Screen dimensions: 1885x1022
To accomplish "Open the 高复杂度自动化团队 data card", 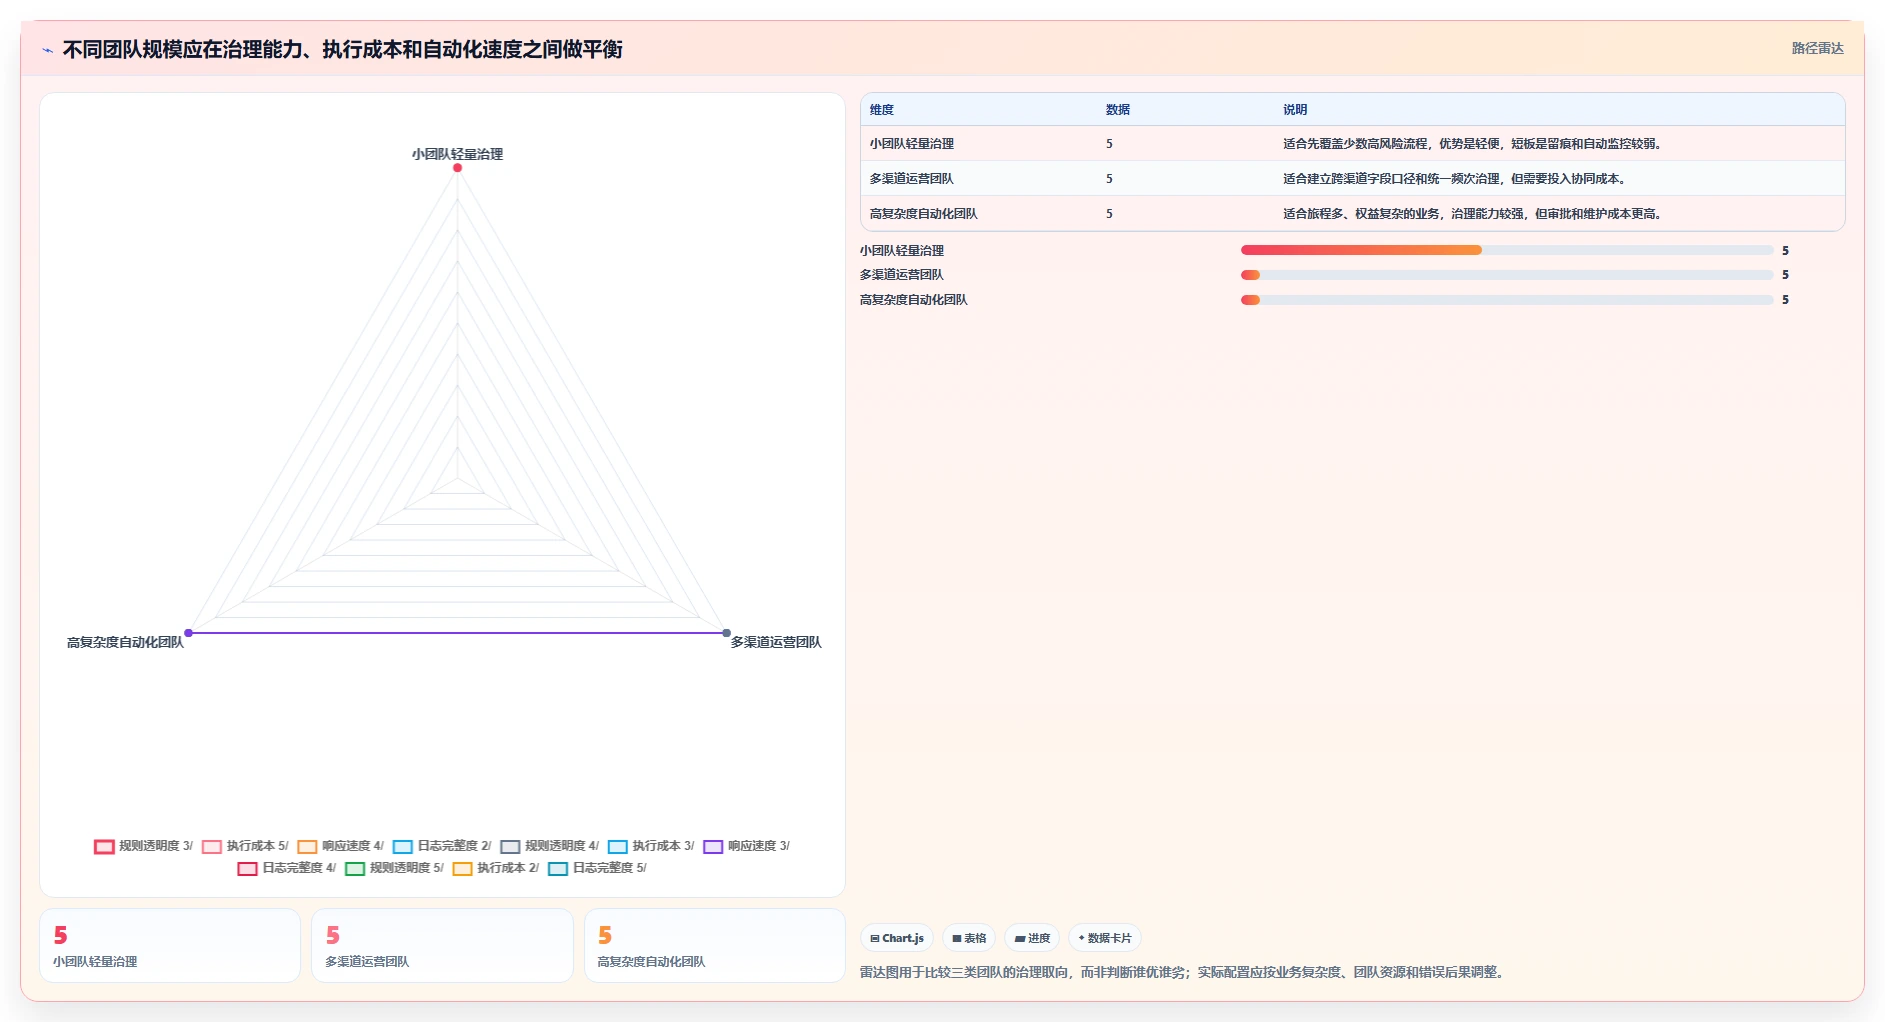I will click(715, 945).
